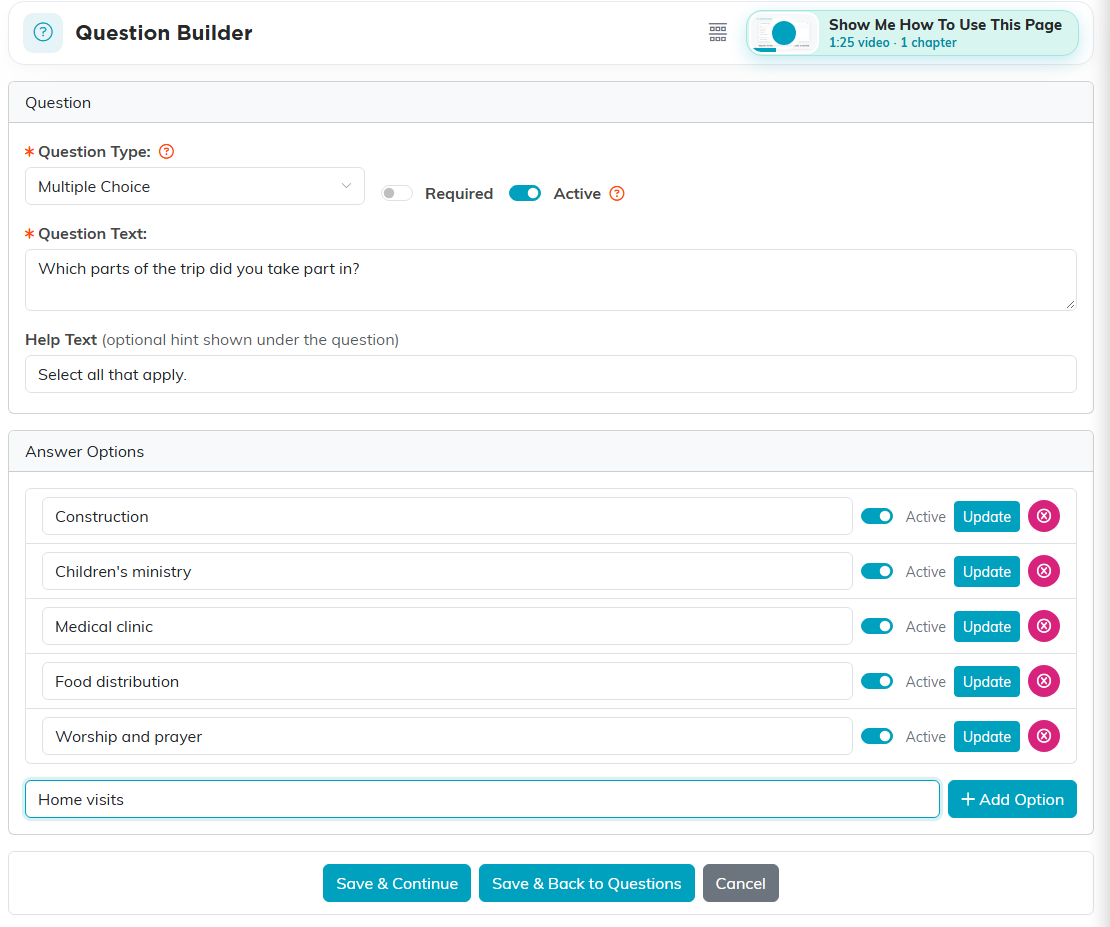Toggle Active switch for Medical clinic option
1110x927 pixels.
[x=877, y=626]
